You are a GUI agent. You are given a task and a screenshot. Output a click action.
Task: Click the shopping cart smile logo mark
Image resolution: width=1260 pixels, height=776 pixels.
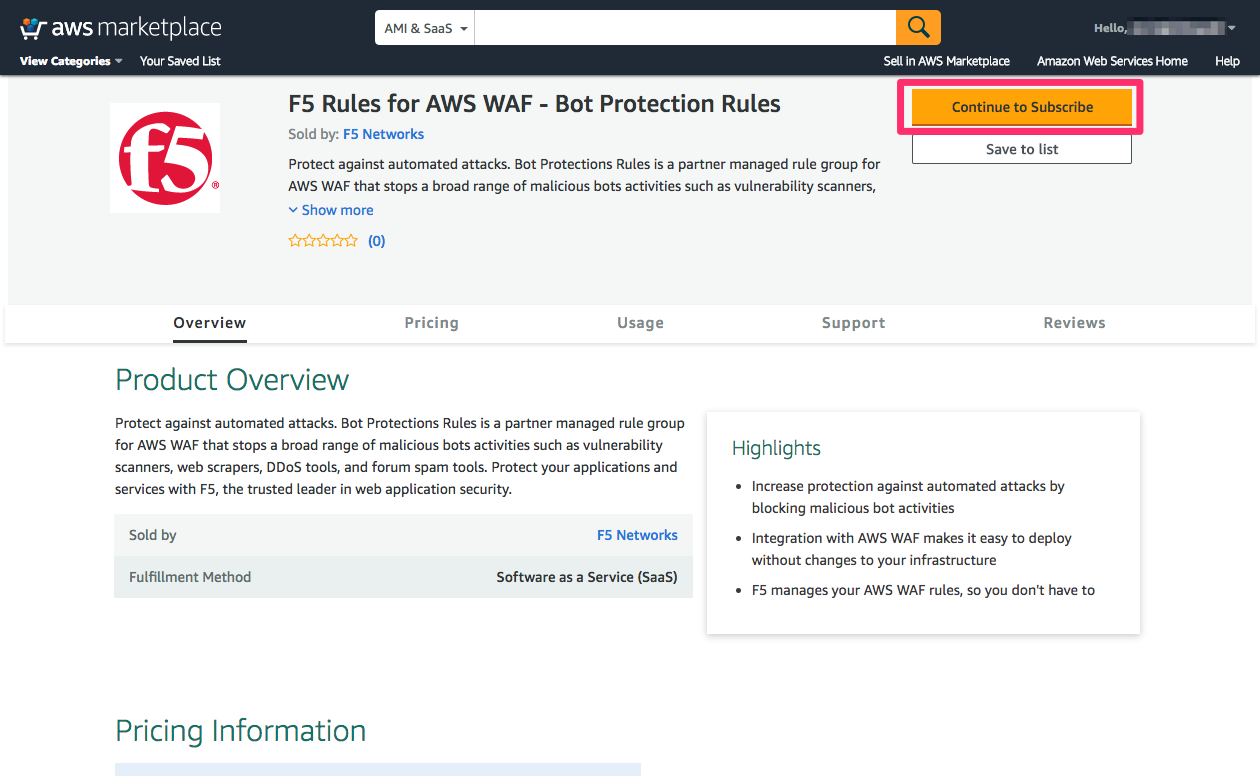pos(32,27)
